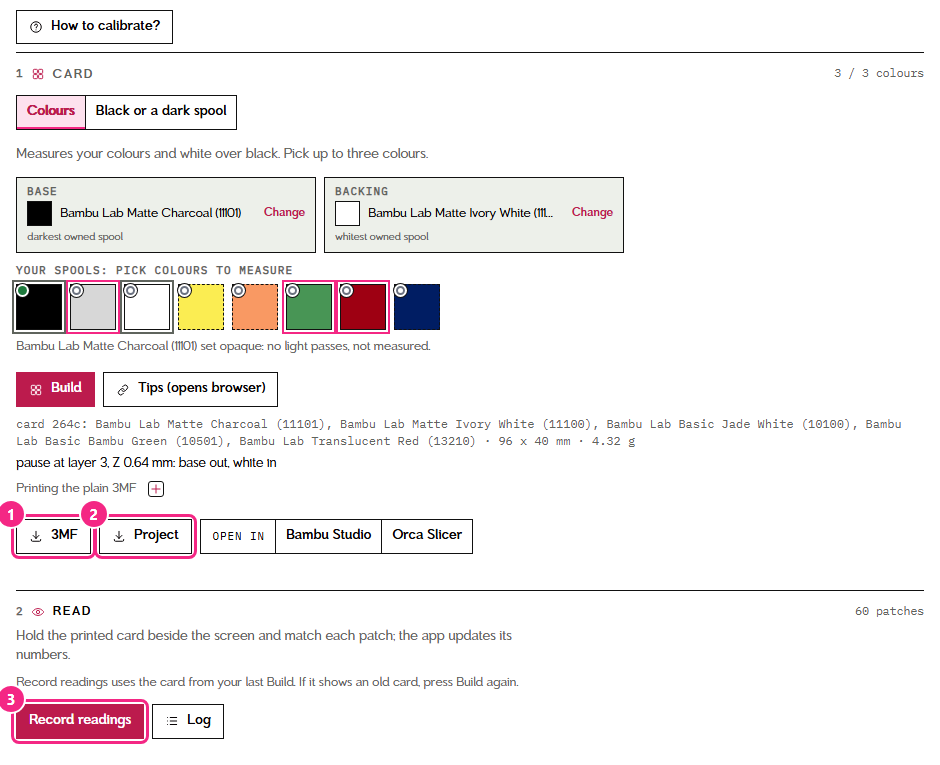The width and height of the screenshot is (940, 765).
Task: Click the white backing colour swatch
Action: pyautogui.click(x=347, y=213)
